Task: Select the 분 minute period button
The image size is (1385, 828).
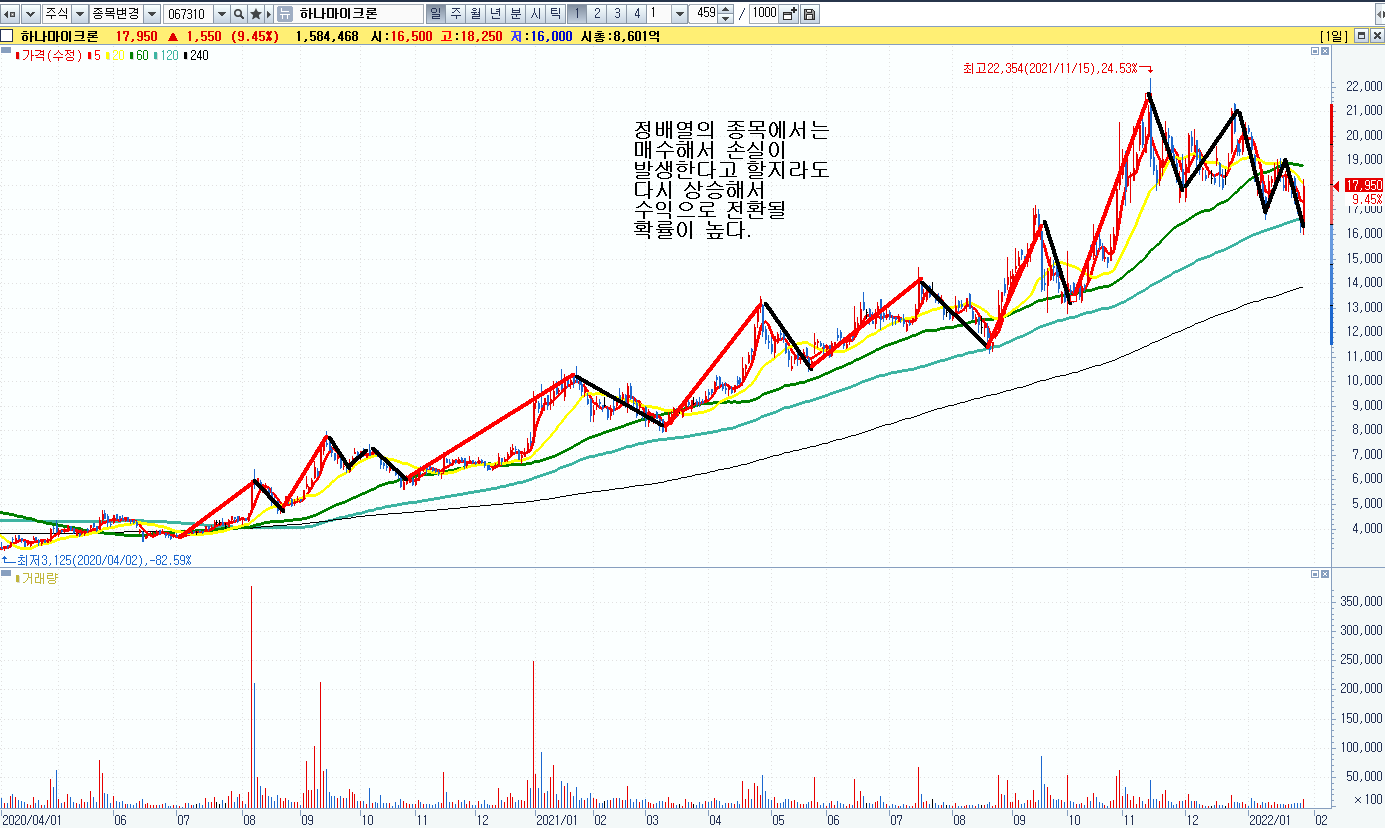Action: tap(515, 14)
